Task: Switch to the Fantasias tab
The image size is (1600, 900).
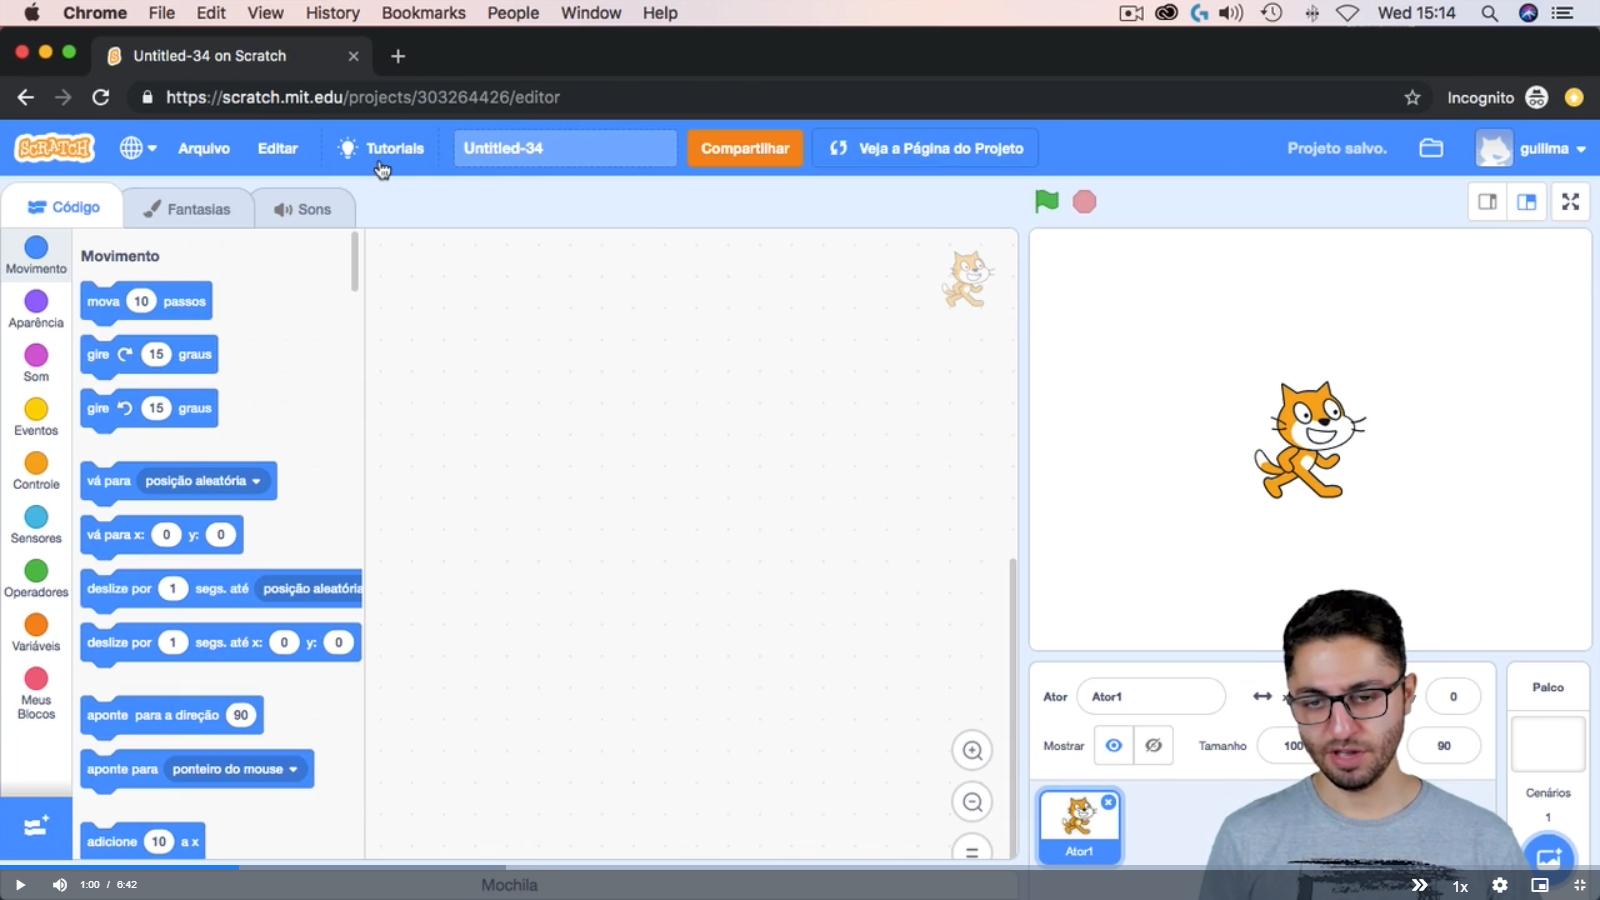Action: (187, 209)
